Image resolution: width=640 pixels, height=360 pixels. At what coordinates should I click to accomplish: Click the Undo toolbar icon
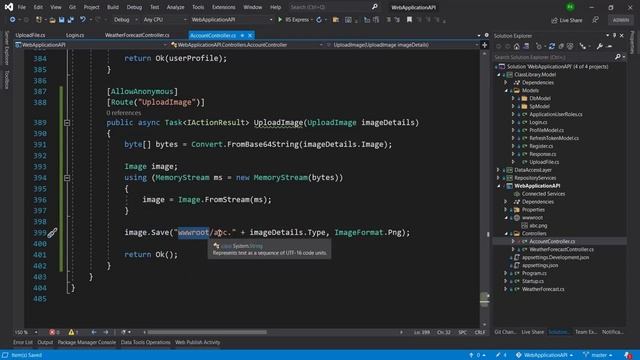click(x=83, y=20)
